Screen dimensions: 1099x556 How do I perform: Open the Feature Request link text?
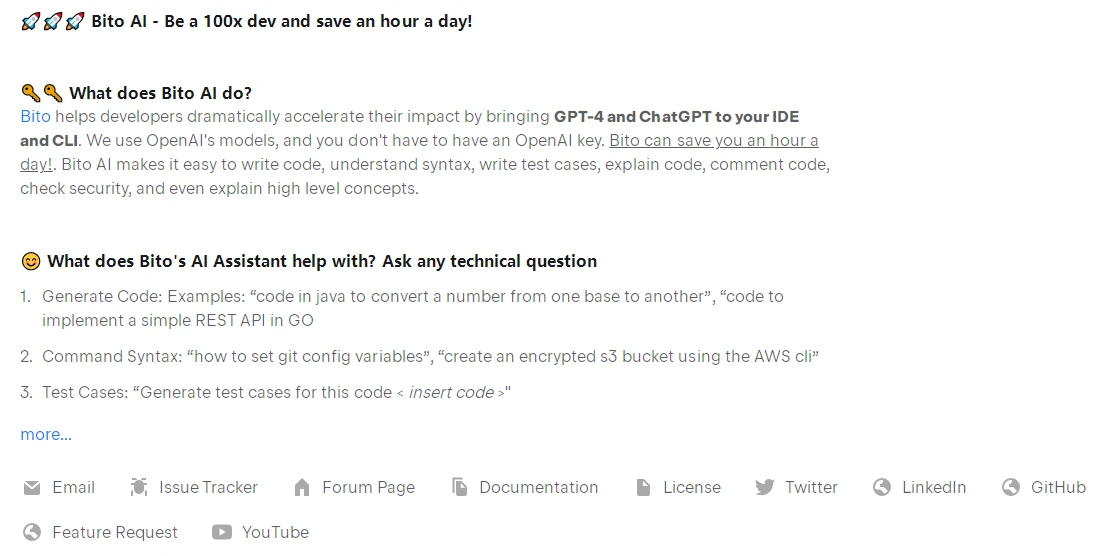click(x=115, y=532)
